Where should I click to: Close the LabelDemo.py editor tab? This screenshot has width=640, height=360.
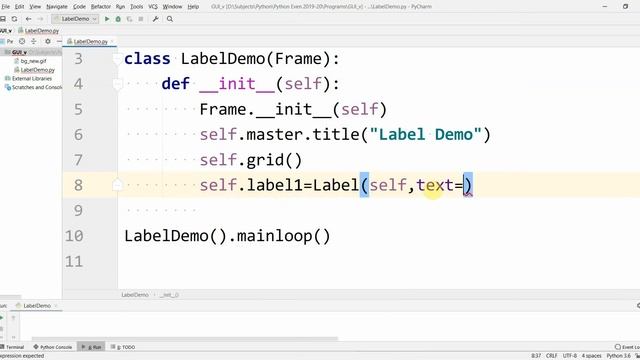click(x=112, y=42)
